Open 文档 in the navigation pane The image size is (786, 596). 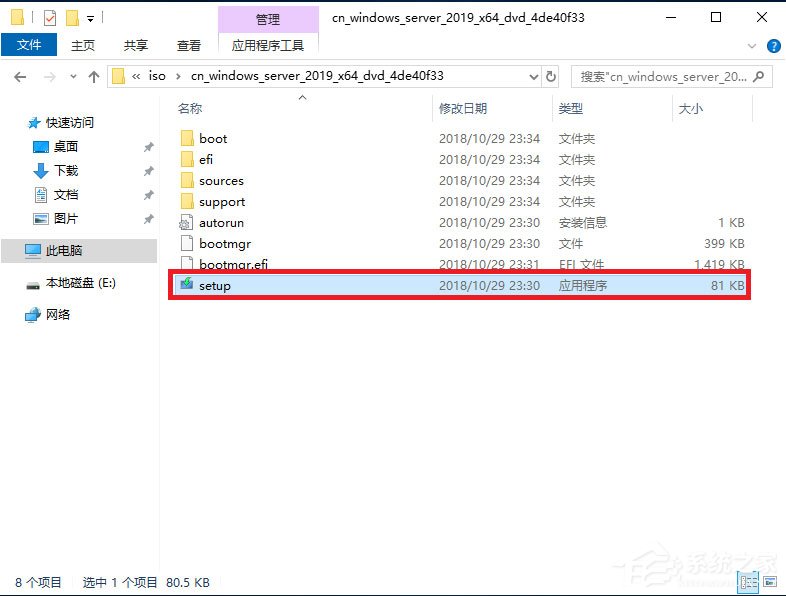66,195
